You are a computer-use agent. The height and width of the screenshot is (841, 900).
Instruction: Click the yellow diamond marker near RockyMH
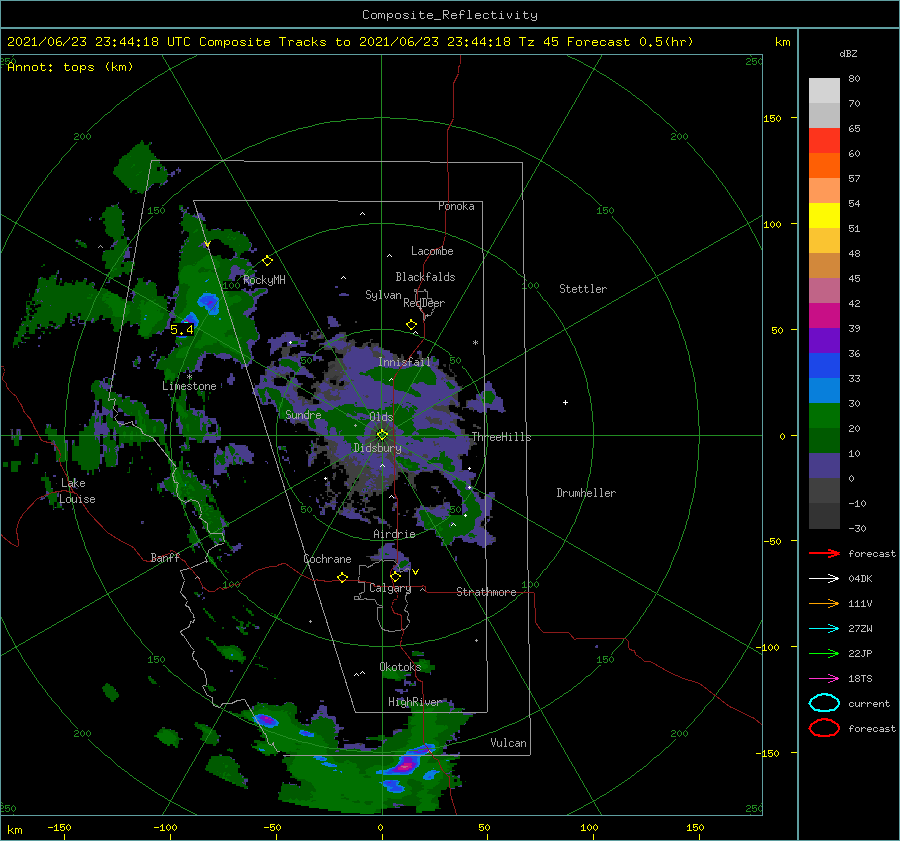(267, 261)
